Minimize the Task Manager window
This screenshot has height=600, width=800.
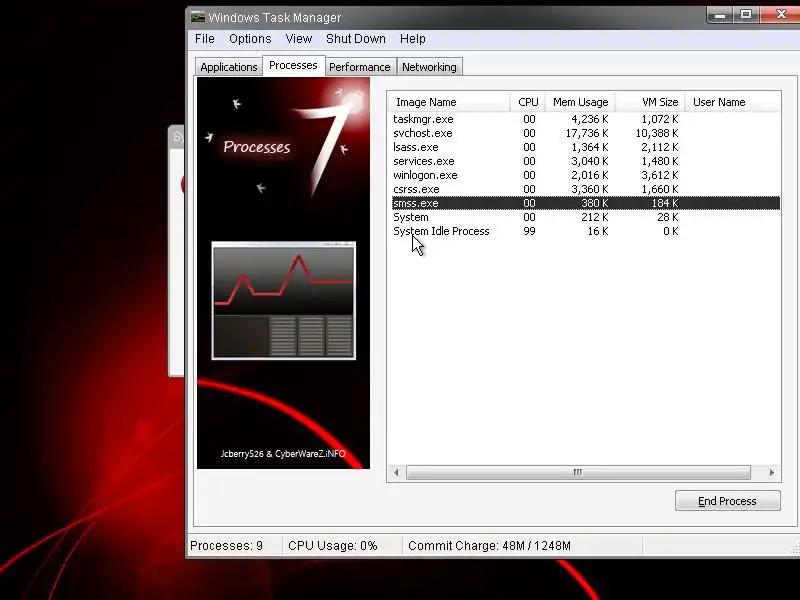pos(720,15)
